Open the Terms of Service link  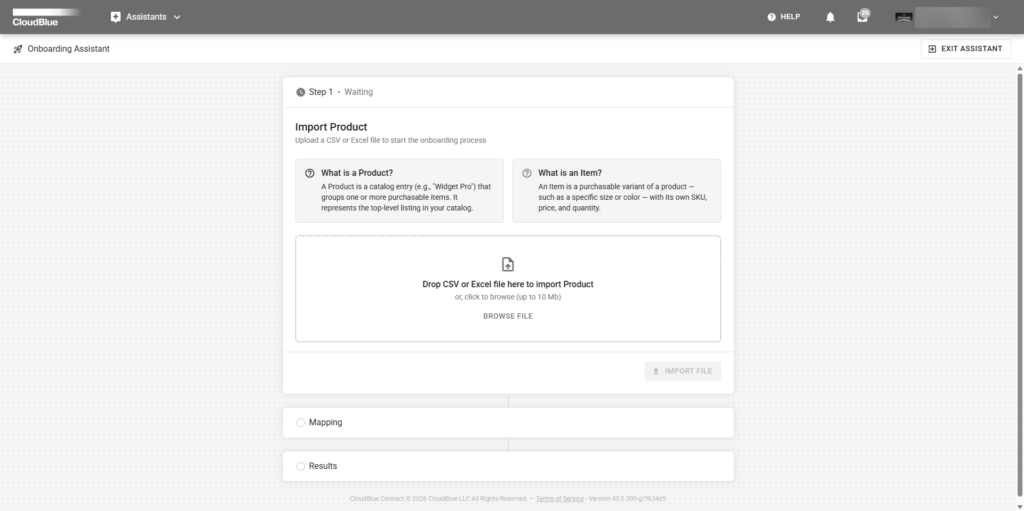click(x=560, y=499)
